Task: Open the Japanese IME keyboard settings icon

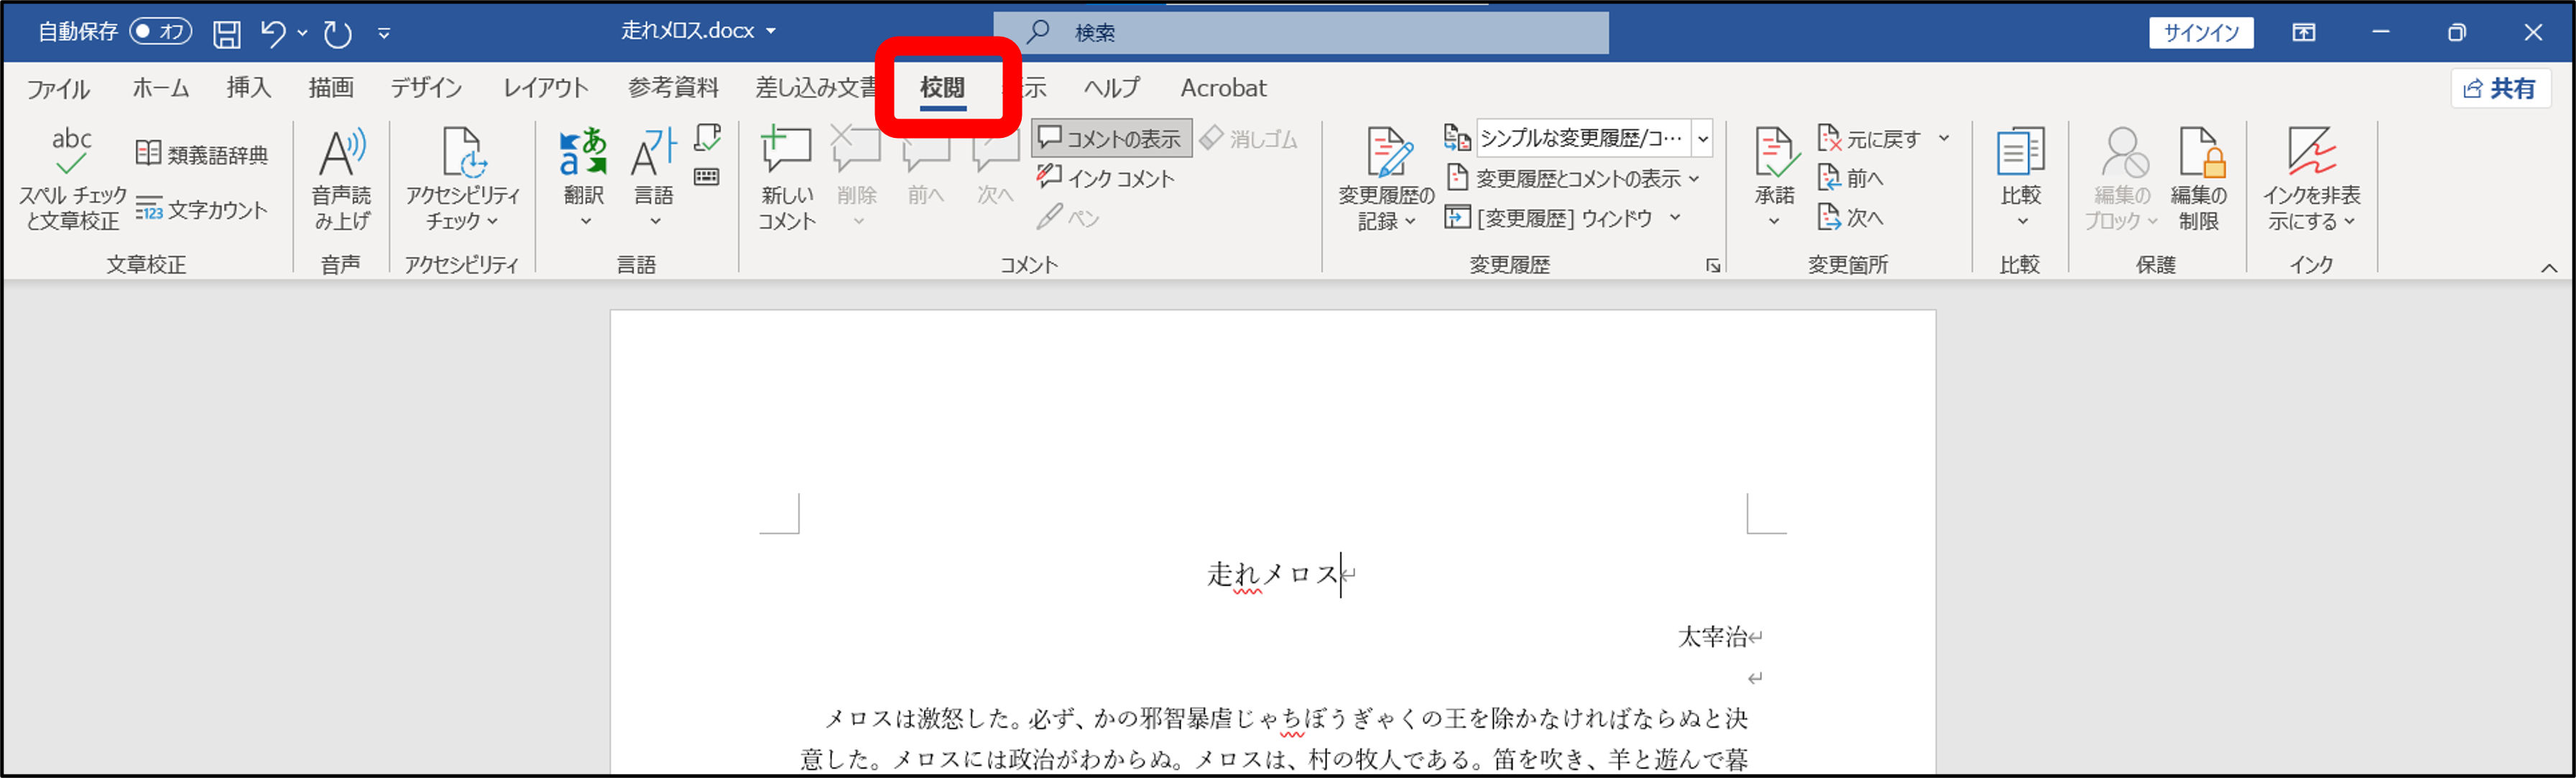Action: tap(707, 177)
